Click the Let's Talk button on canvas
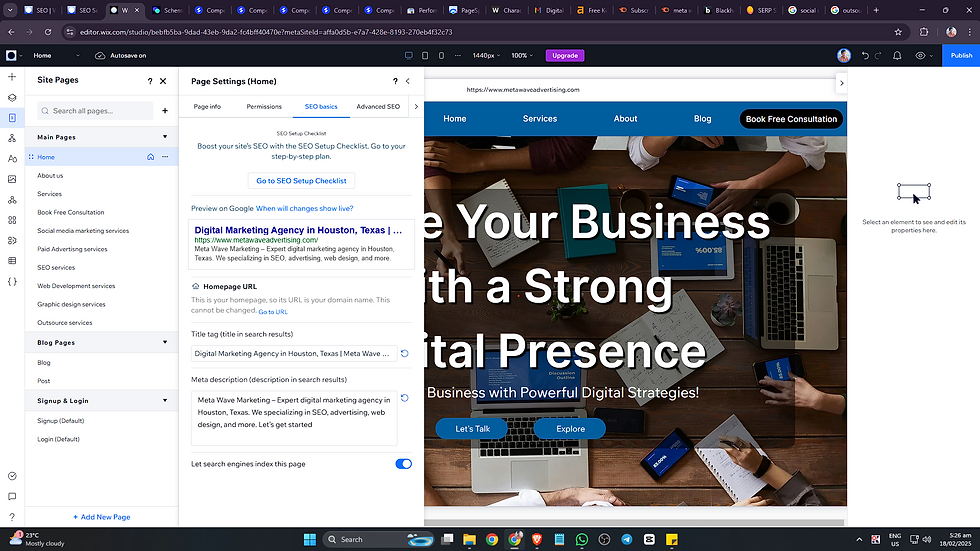 coord(472,429)
